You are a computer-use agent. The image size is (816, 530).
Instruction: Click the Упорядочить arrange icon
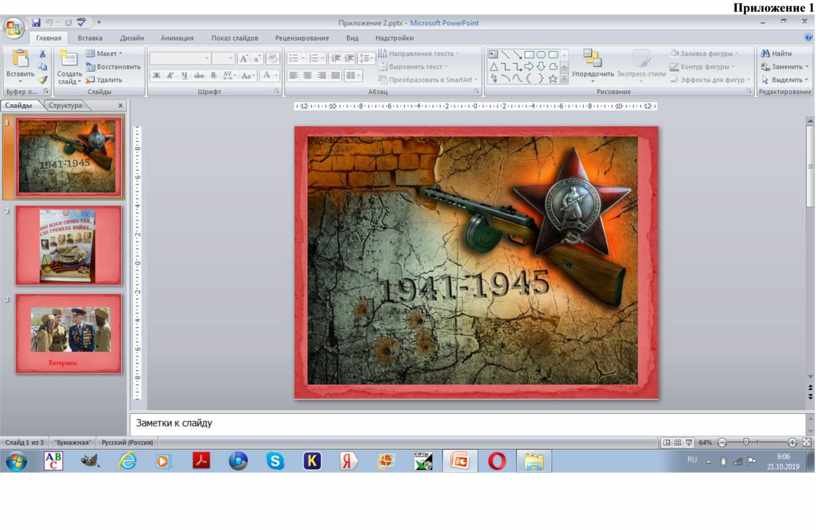point(592,58)
